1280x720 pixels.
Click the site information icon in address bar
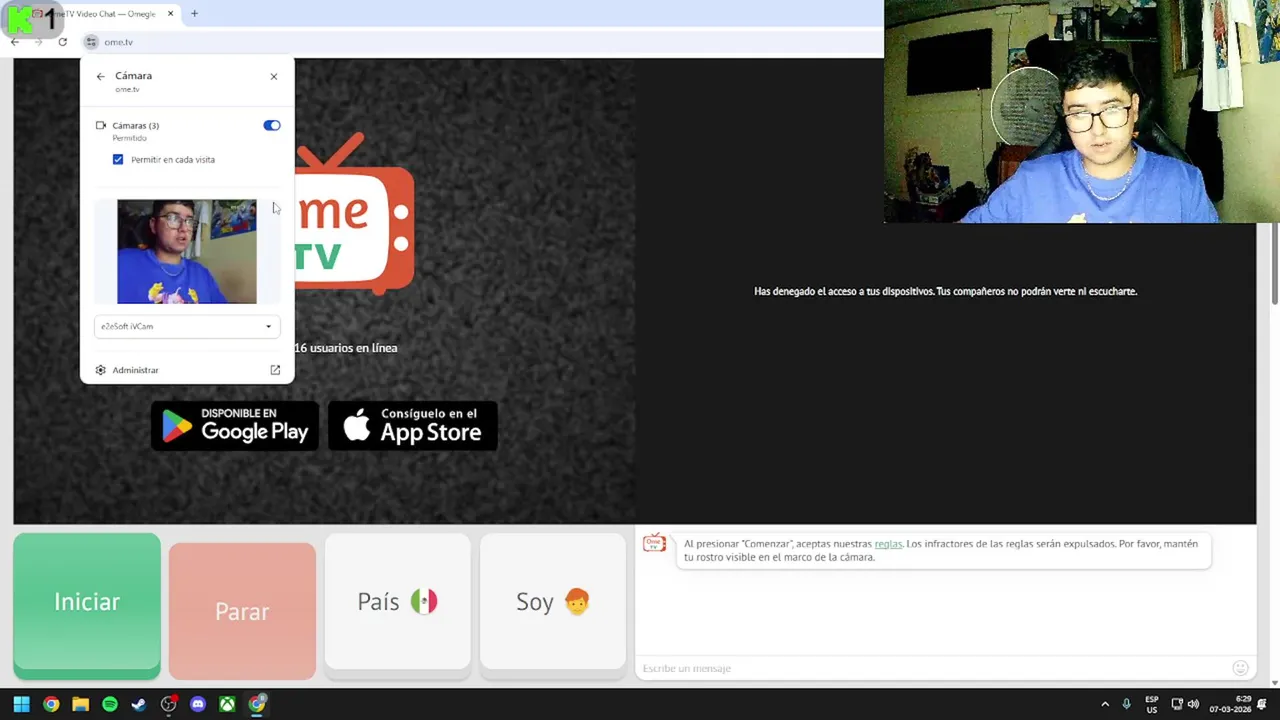click(91, 42)
